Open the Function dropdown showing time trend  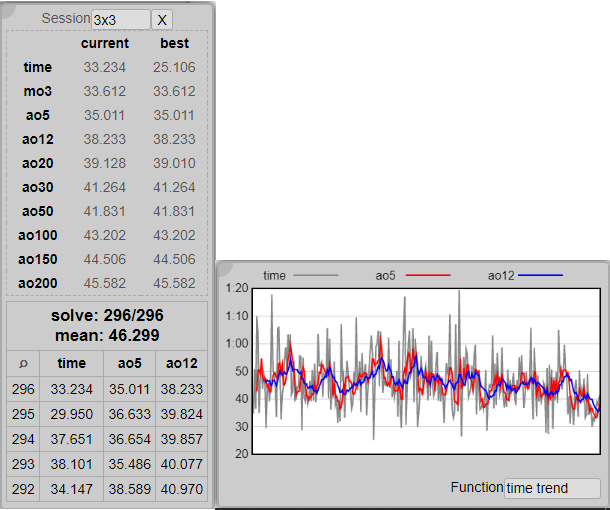(552, 488)
